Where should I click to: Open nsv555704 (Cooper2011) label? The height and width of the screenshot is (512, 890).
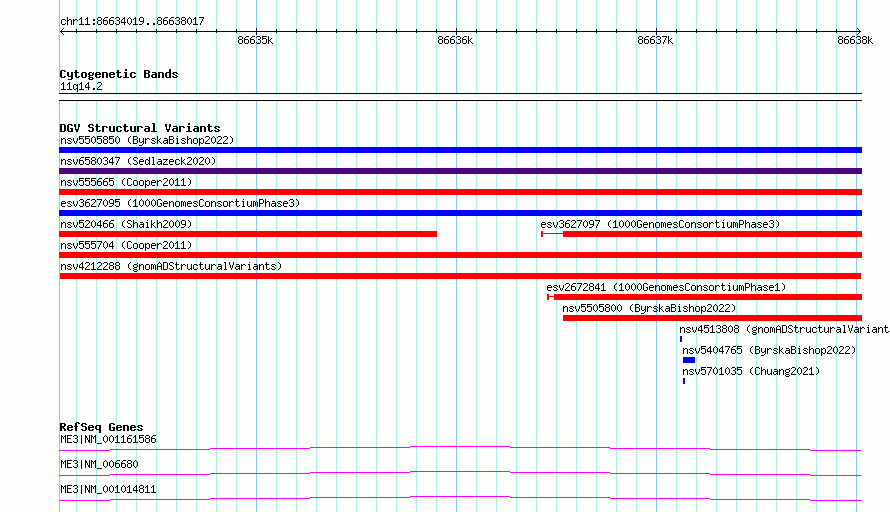(x=126, y=245)
